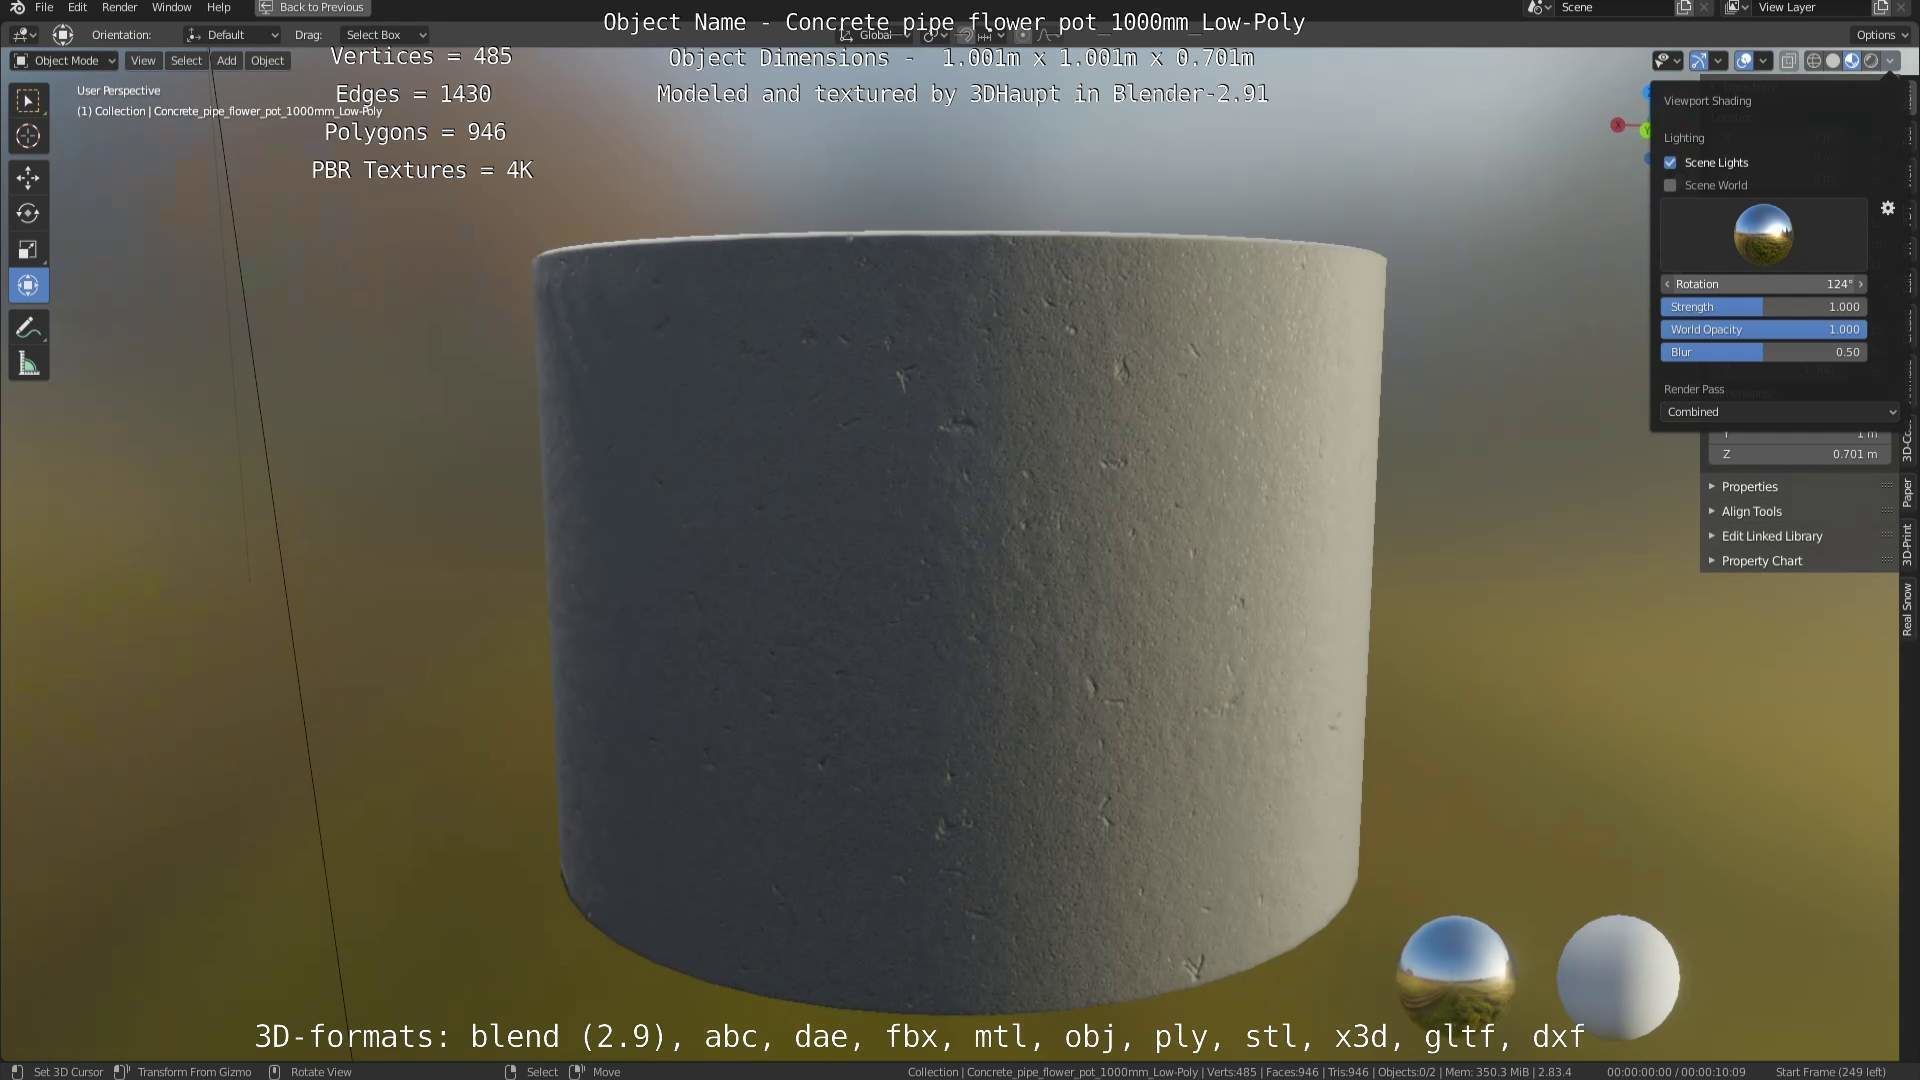The height and width of the screenshot is (1080, 1920).
Task: Expand the Property Chart panel
Action: [x=1797, y=562]
